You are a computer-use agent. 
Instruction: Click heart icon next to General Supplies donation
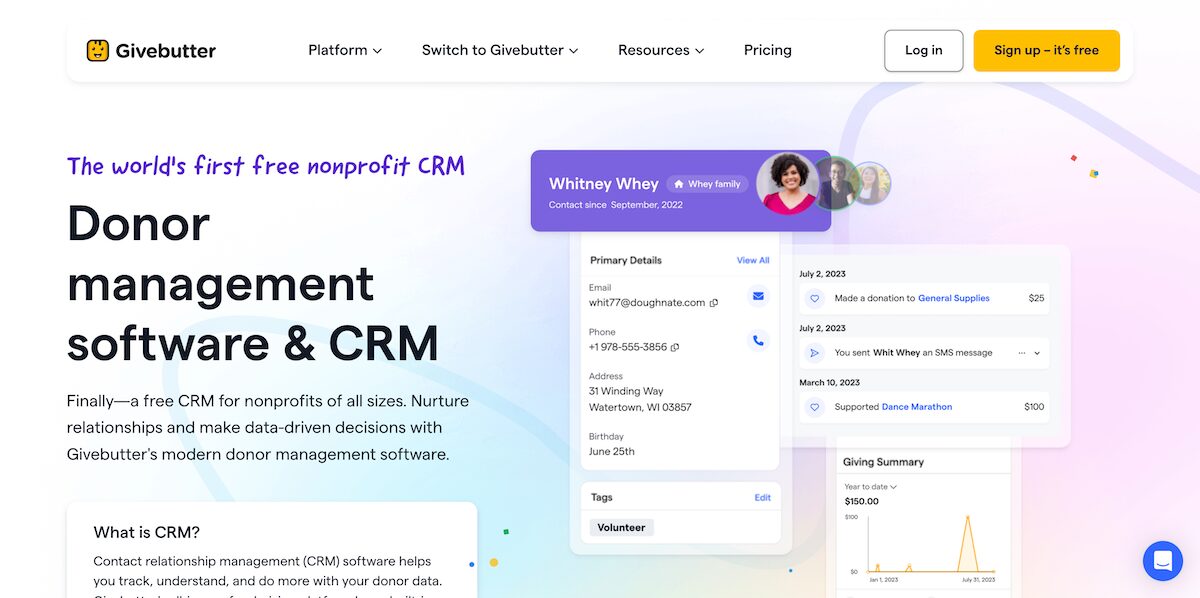coord(814,298)
